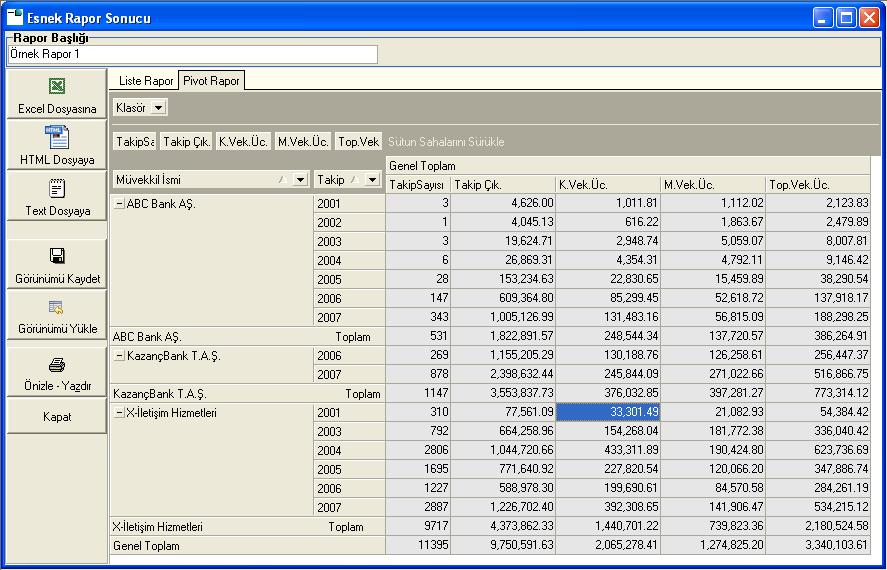Select the Pivot Rapor tab
The width and height of the screenshot is (887, 570).
click(x=211, y=81)
